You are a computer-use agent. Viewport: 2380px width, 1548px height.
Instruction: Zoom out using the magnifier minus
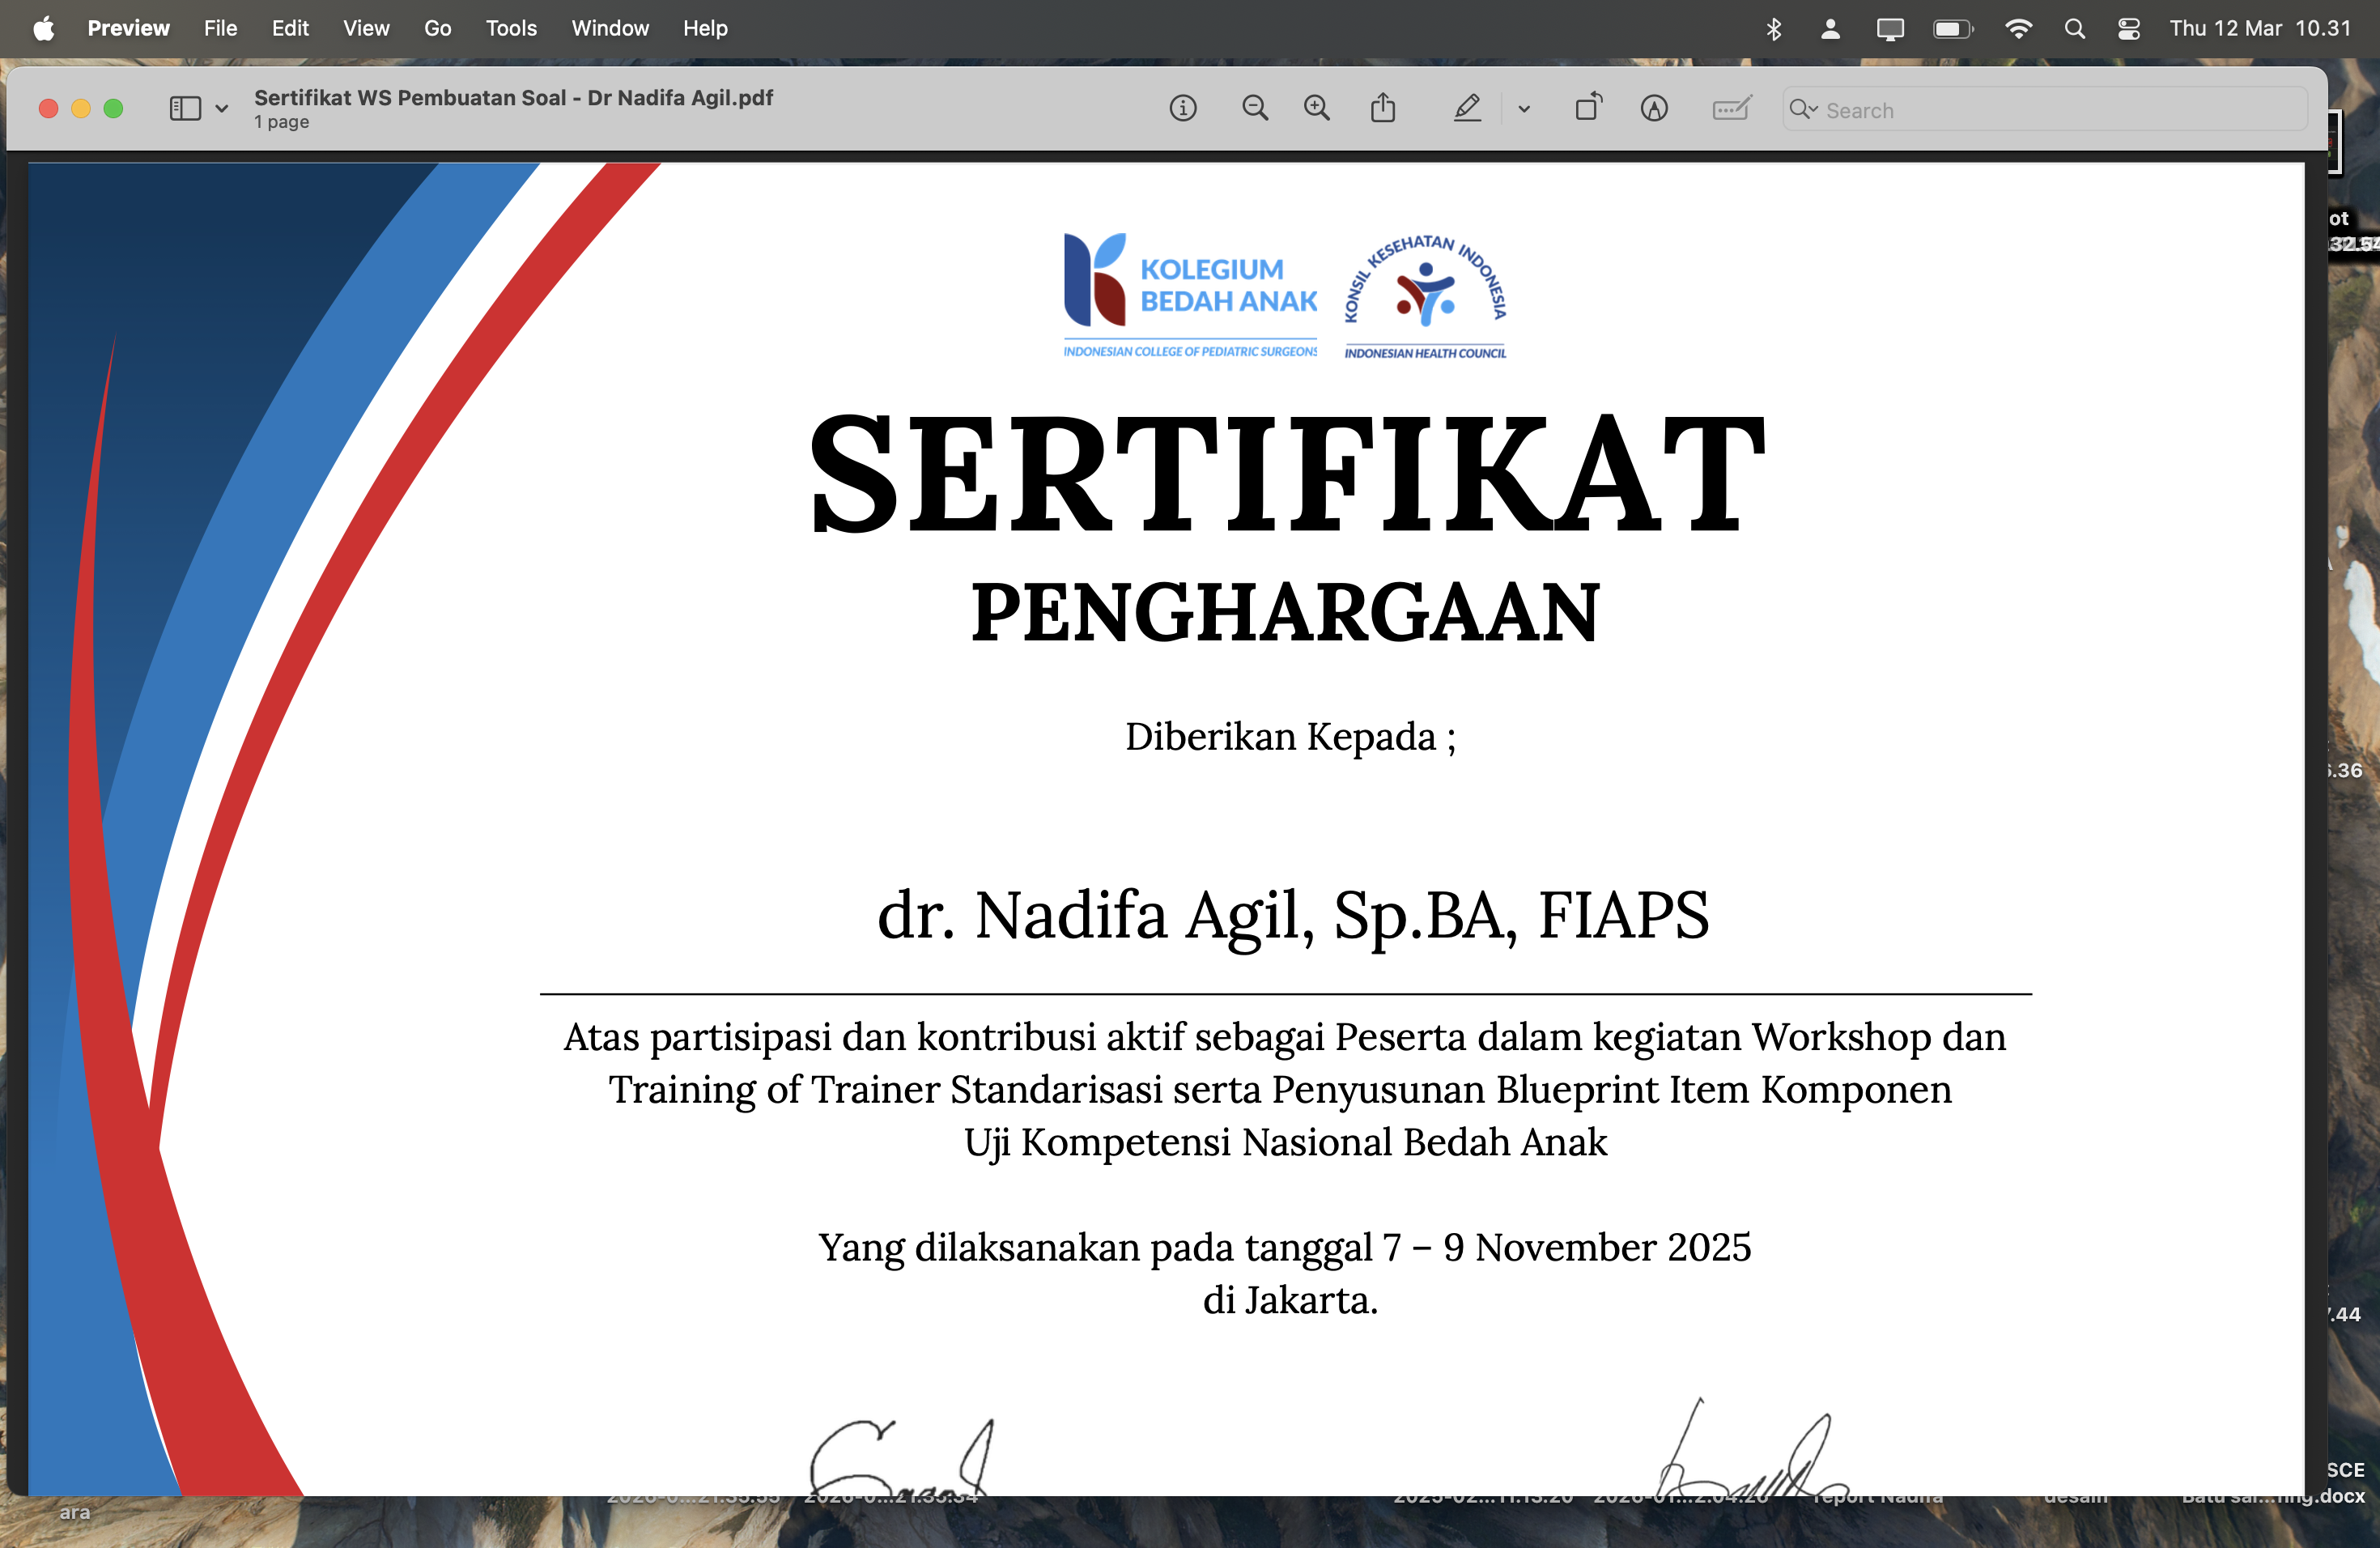coord(1254,108)
